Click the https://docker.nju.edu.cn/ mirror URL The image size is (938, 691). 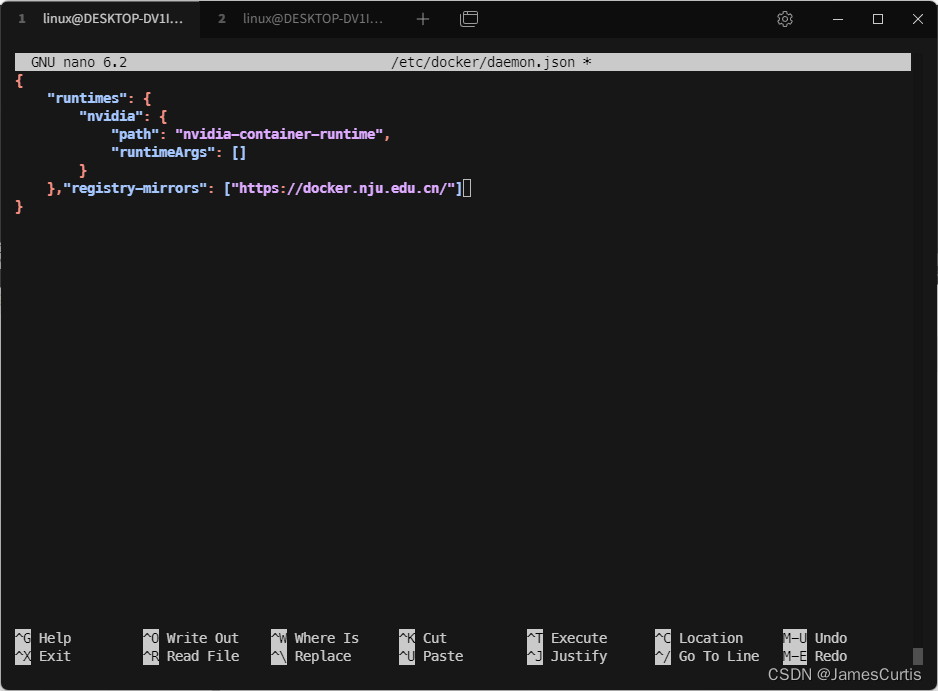pyautogui.click(x=343, y=188)
